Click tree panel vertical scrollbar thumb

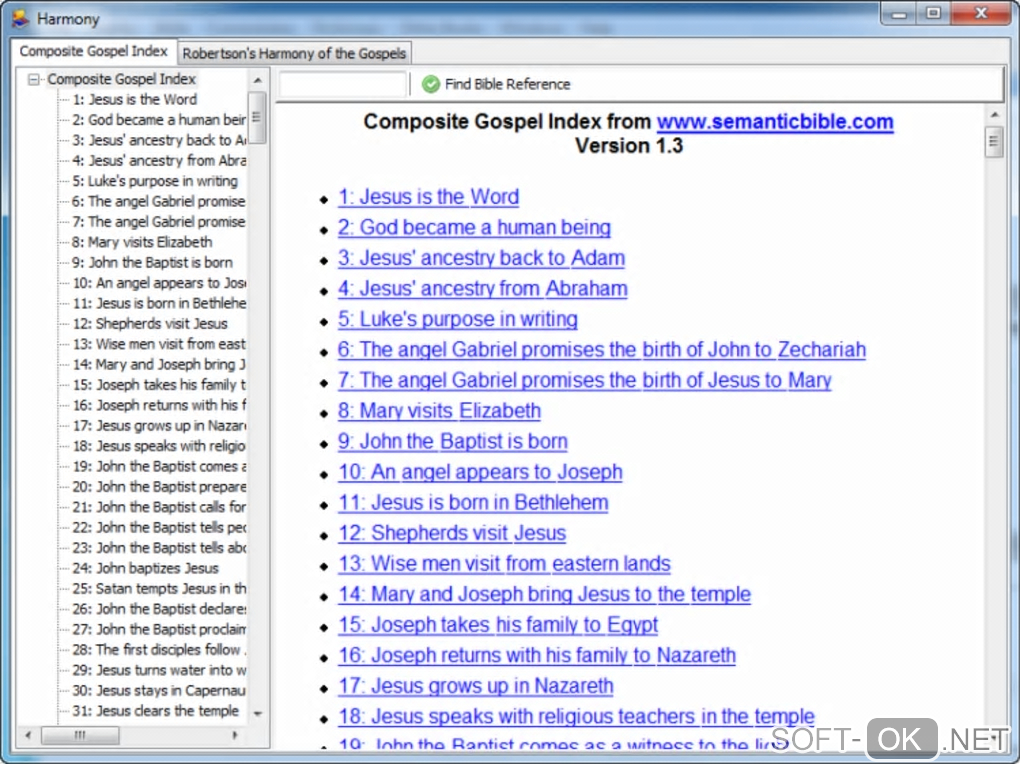coord(258,117)
